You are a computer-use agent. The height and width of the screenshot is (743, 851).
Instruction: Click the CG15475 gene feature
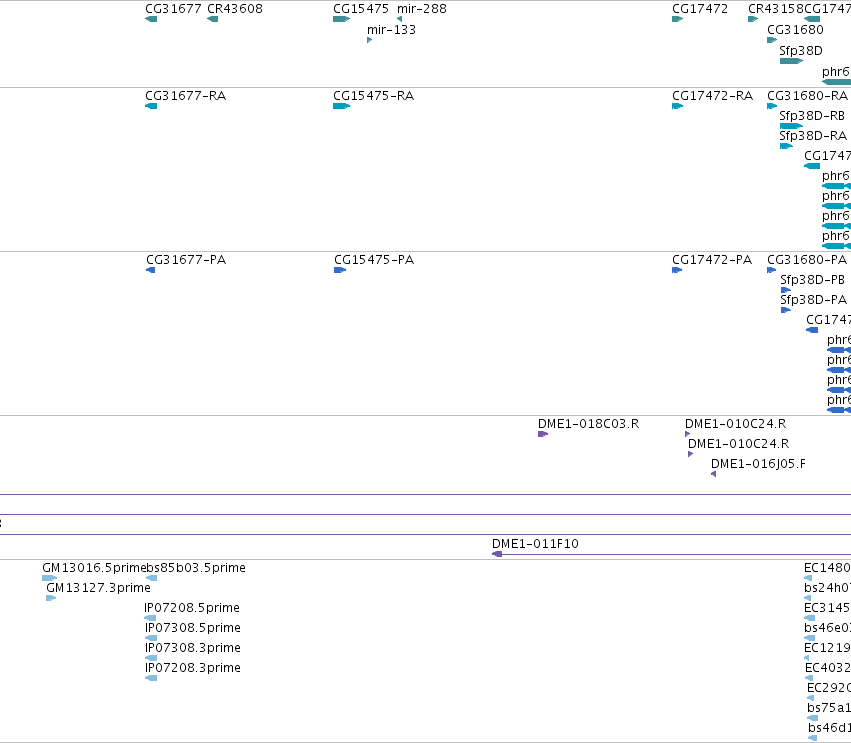[x=341, y=19]
